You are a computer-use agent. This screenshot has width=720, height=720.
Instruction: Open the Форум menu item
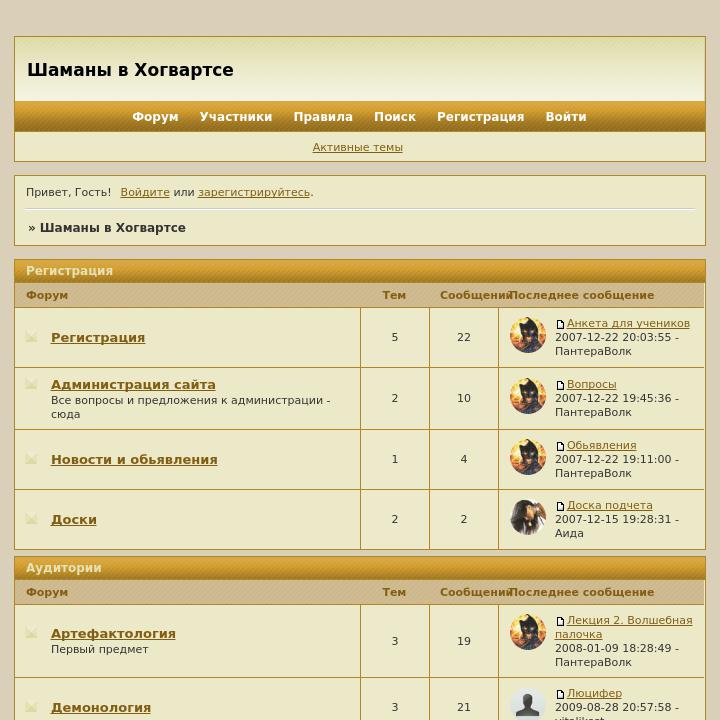tap(155, 117)
